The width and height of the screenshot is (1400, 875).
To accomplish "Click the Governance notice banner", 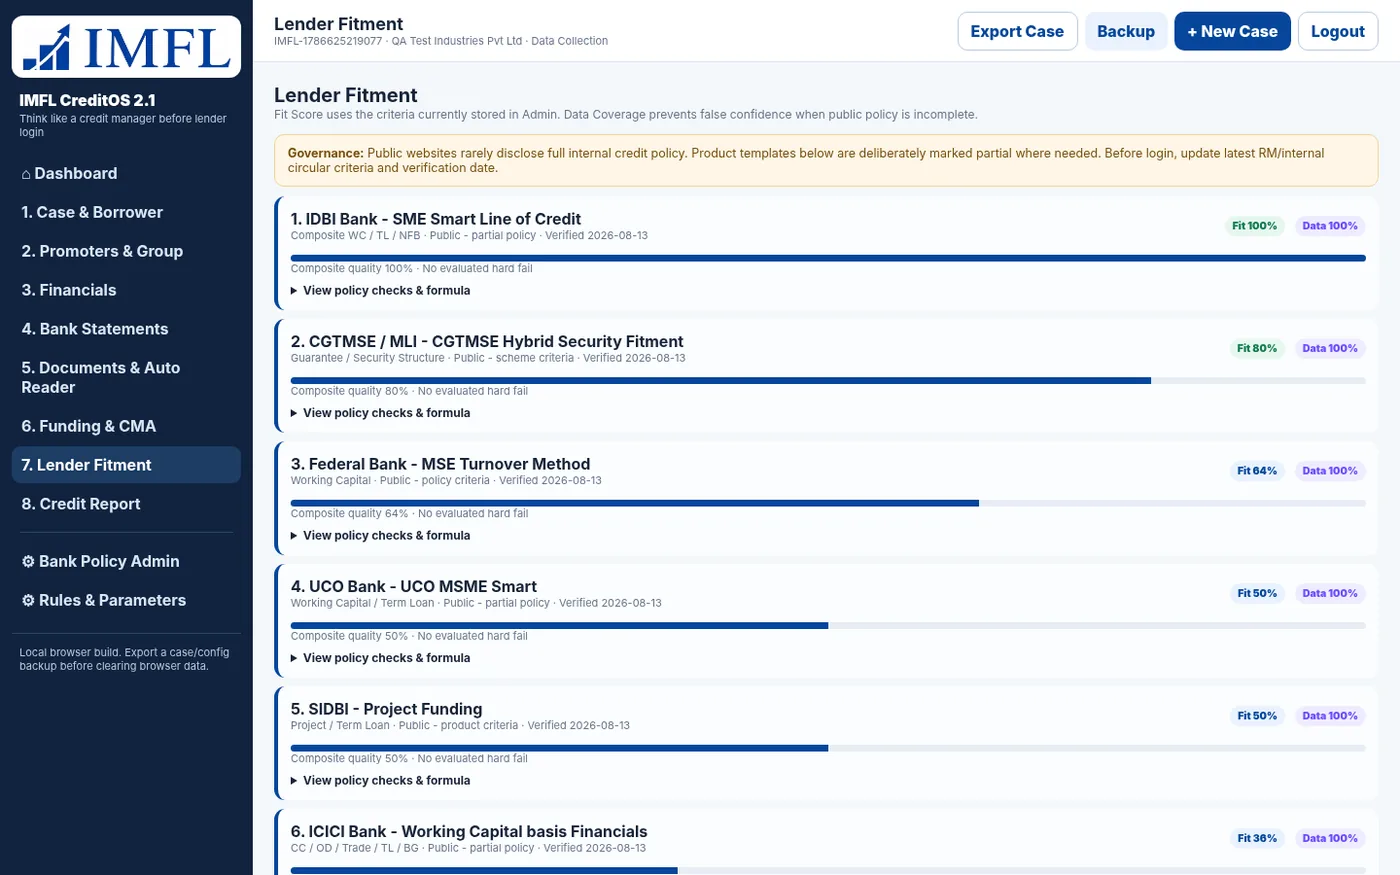I will coord(826,160).
